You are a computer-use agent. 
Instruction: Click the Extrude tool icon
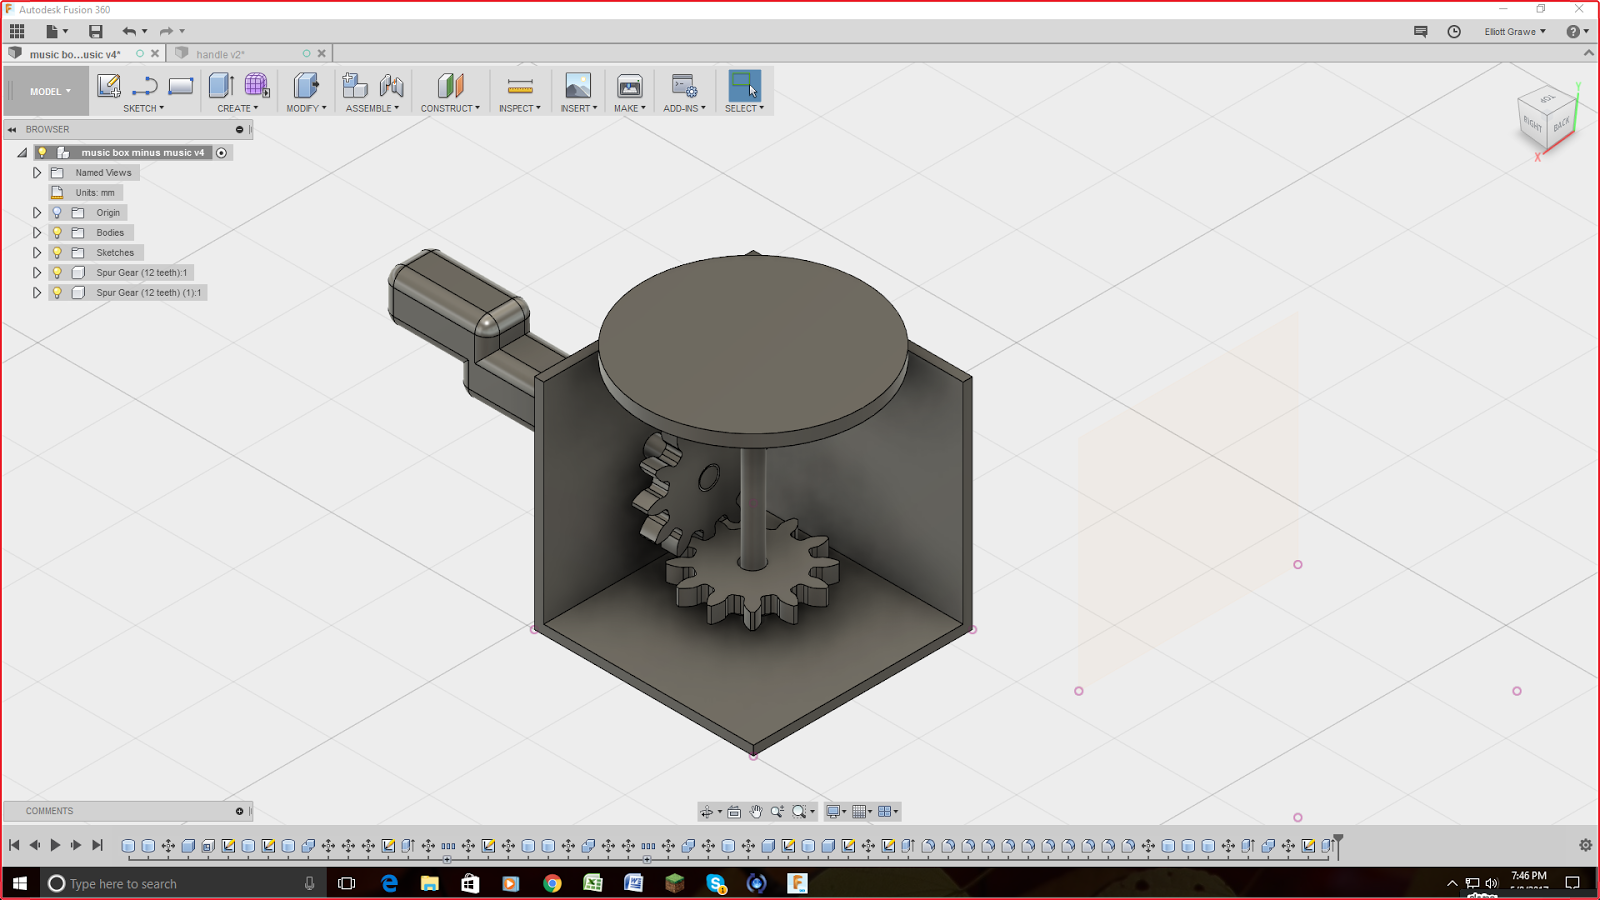[x=221, y=86]
